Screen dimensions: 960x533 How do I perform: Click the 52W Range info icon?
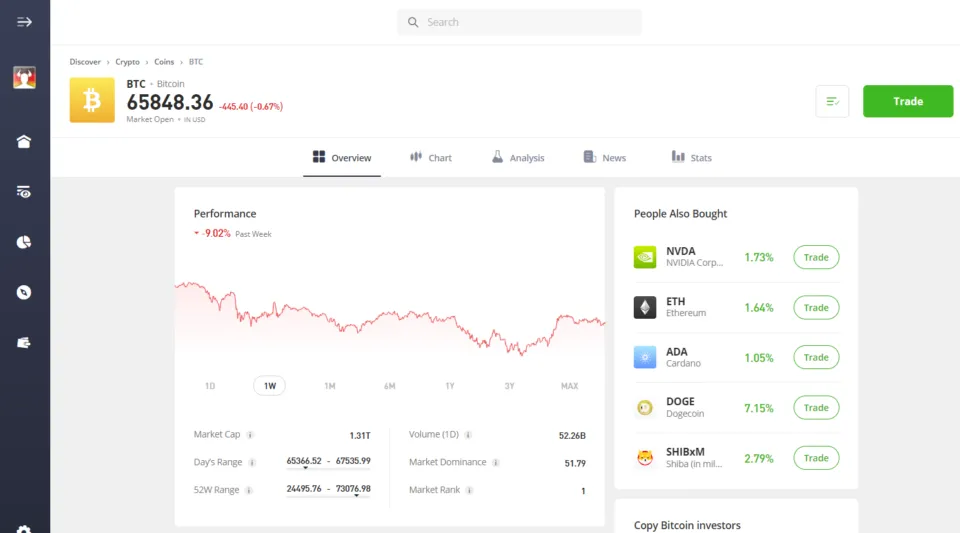click(249, 490)
